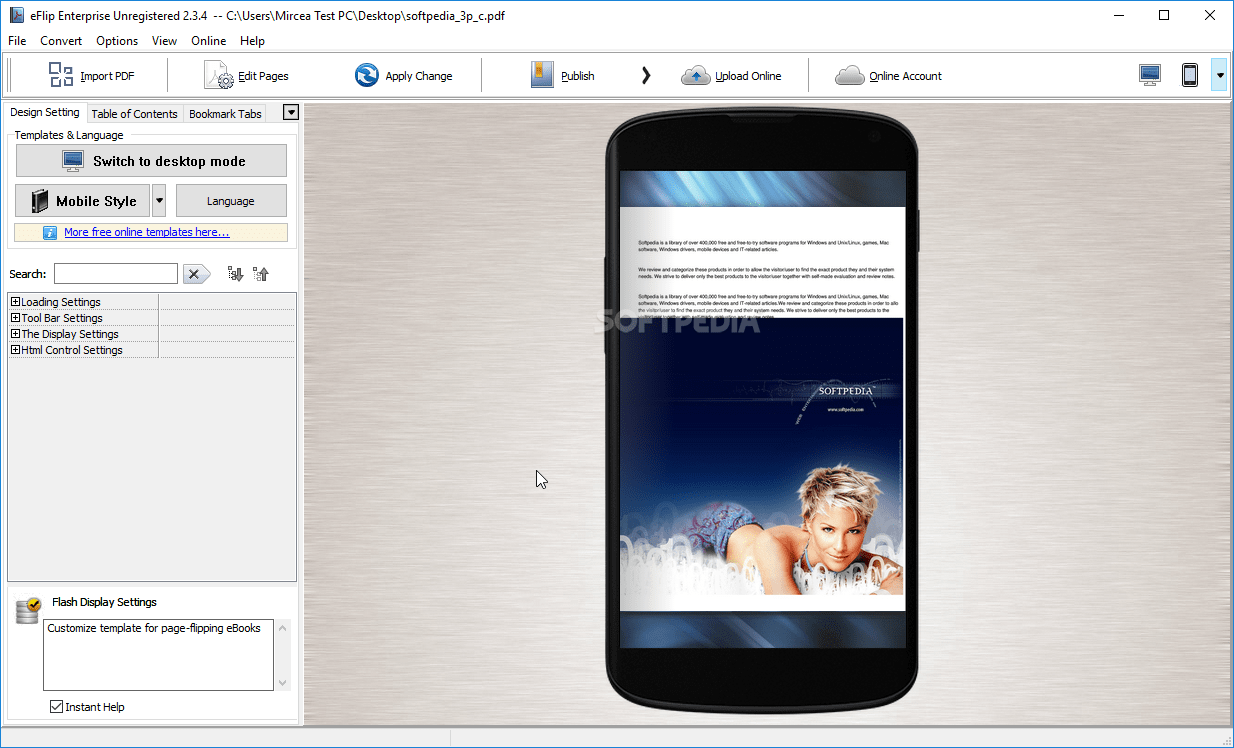Click the help description text box
The width and height of the screenshot is (1234, 748).
(x=158, y=655)
